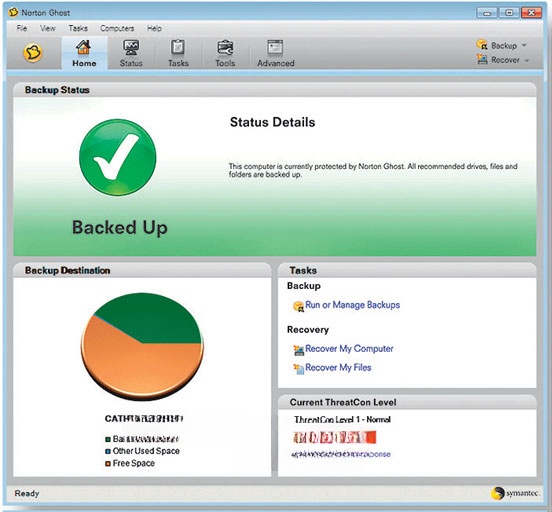Open the File menu
The width and height of the screenshot is (552, 512).
pos(22,28)
